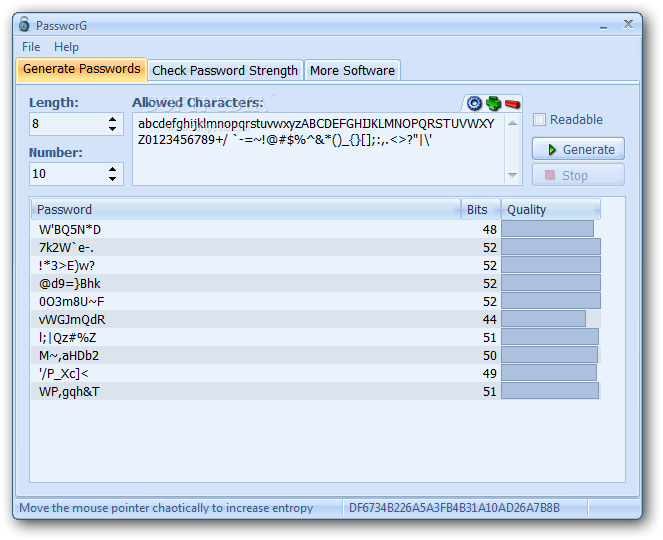Decrease the Number spinner value

pyautogui.click(x=112, y=178)
